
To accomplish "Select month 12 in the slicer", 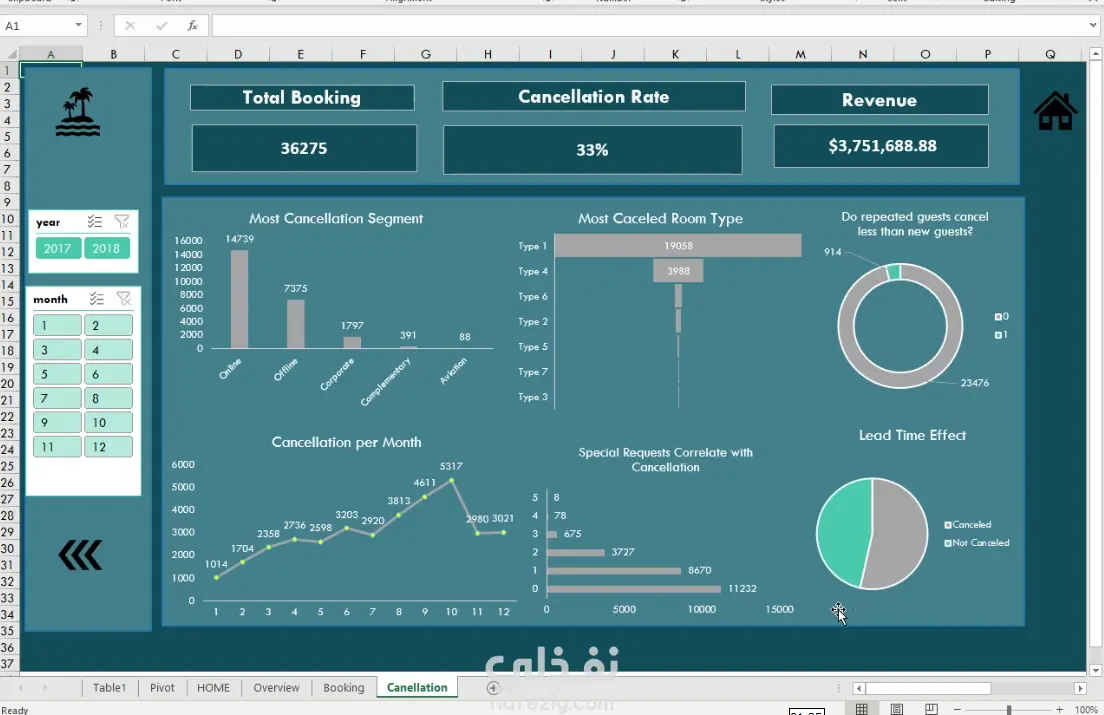I will pyautogui.click(x=108, y=447).
